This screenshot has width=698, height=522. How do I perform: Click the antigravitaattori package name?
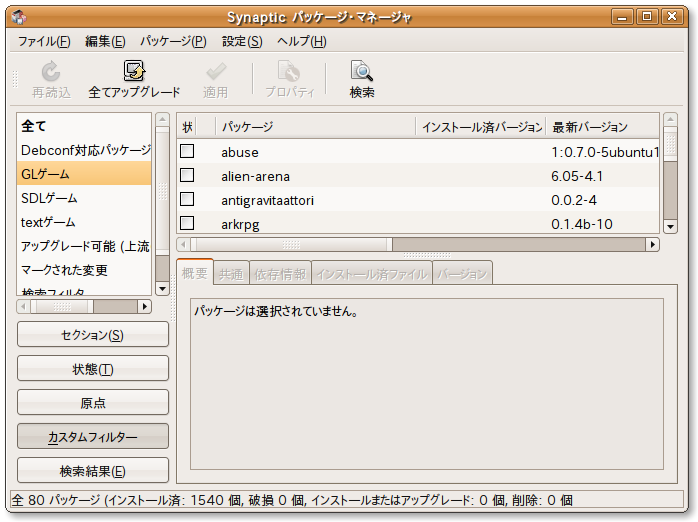tap(268, 200)
